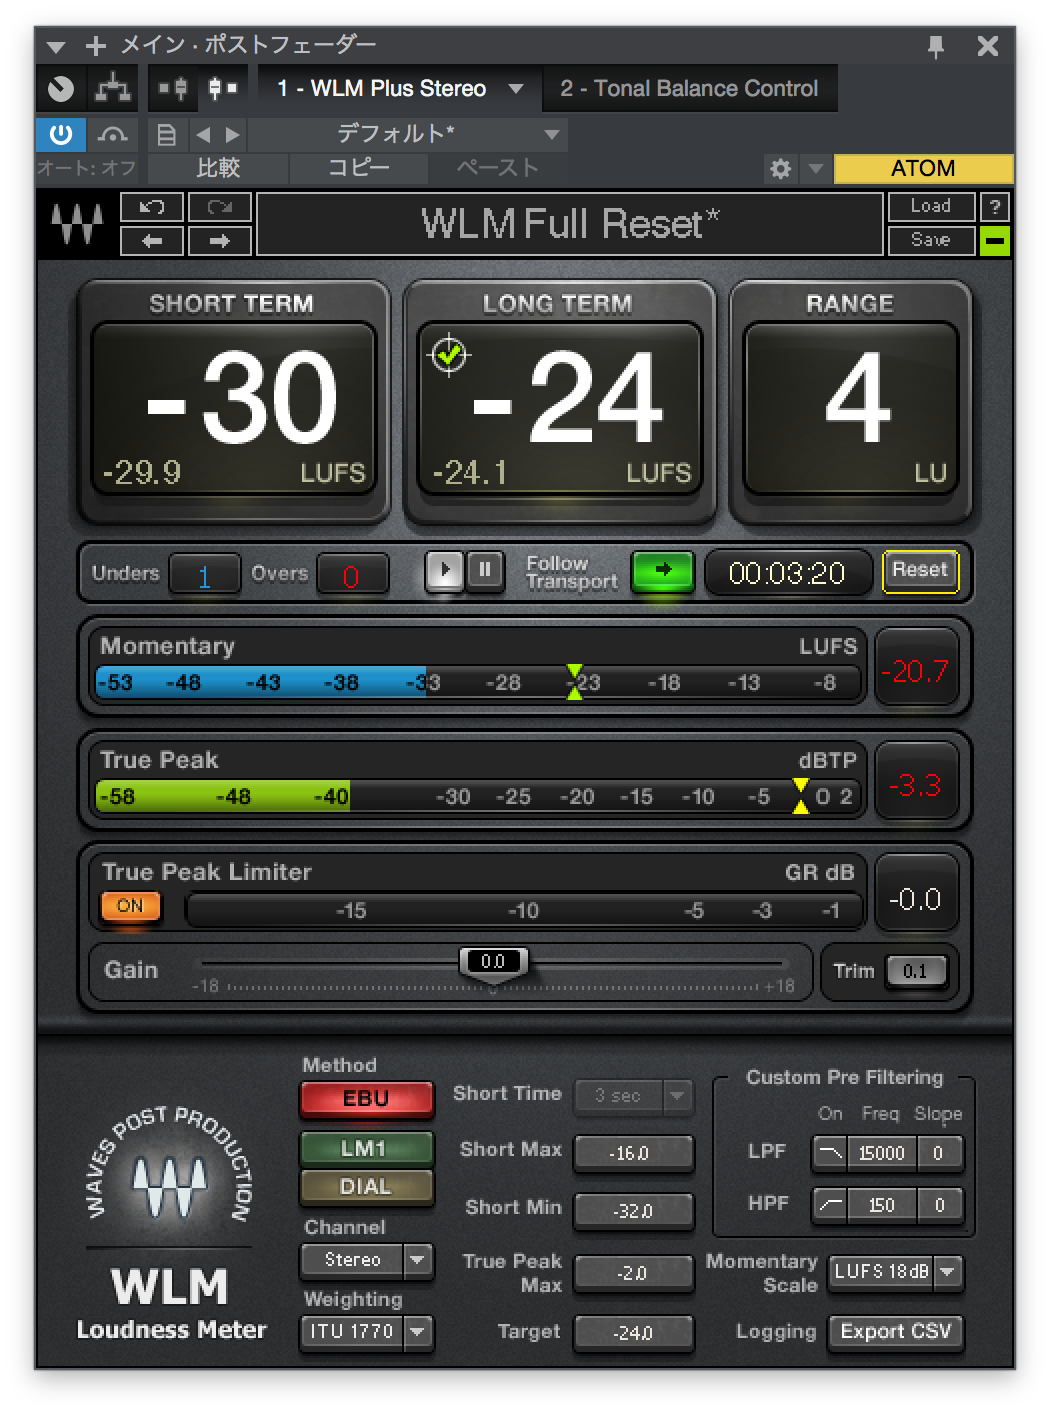Expand the arrow next to the gear icon
Screen dimensions: 1050x1412
coord(816,169)
